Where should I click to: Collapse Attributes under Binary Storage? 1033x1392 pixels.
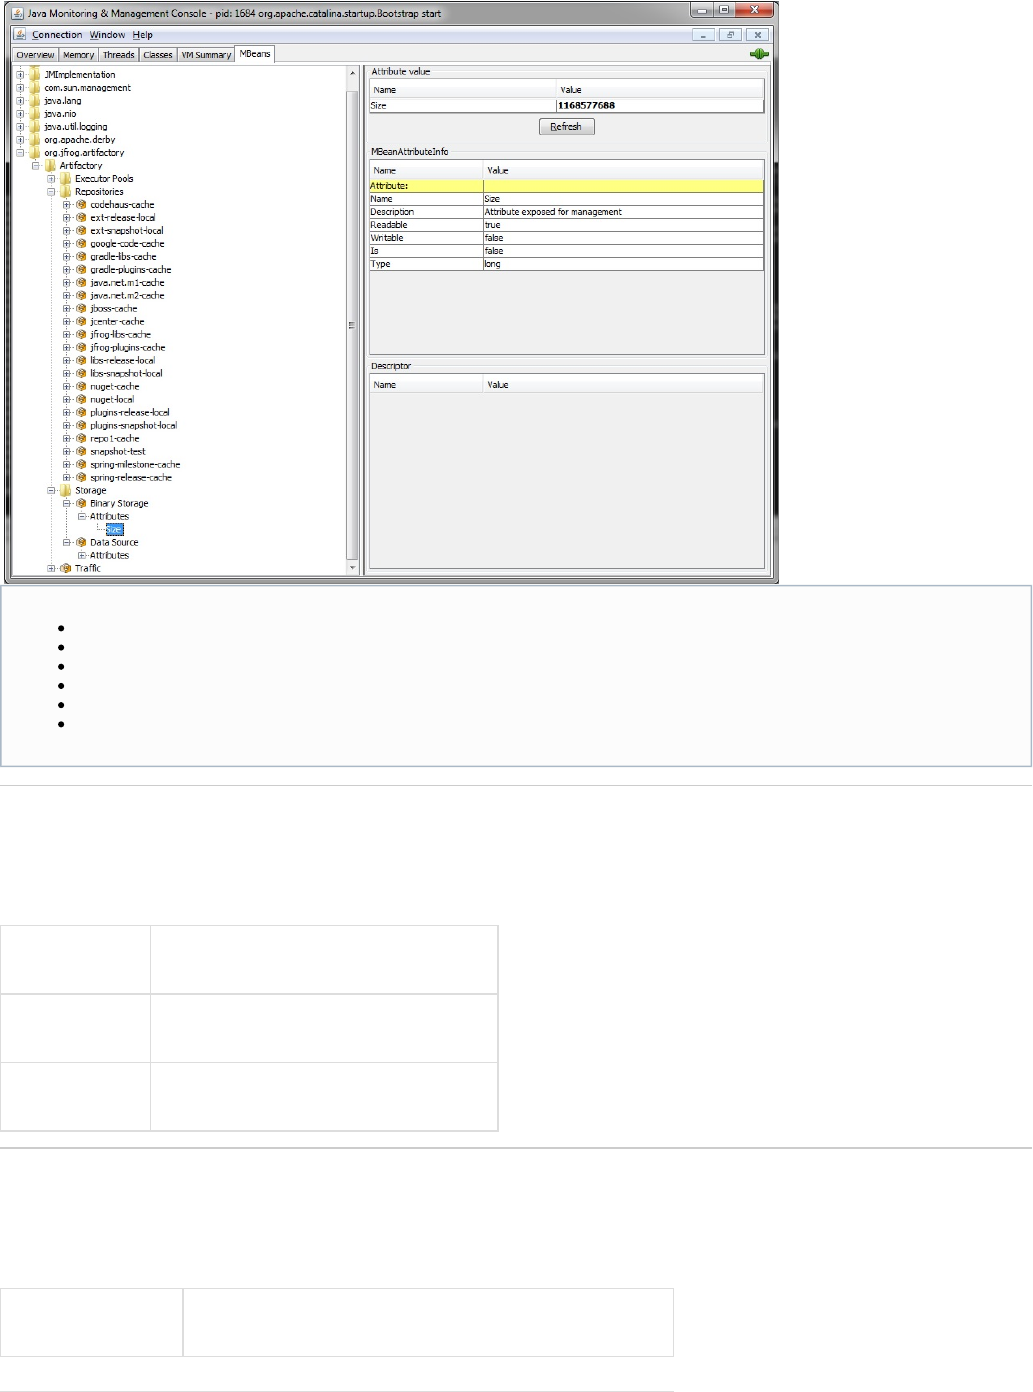point(82,516)
